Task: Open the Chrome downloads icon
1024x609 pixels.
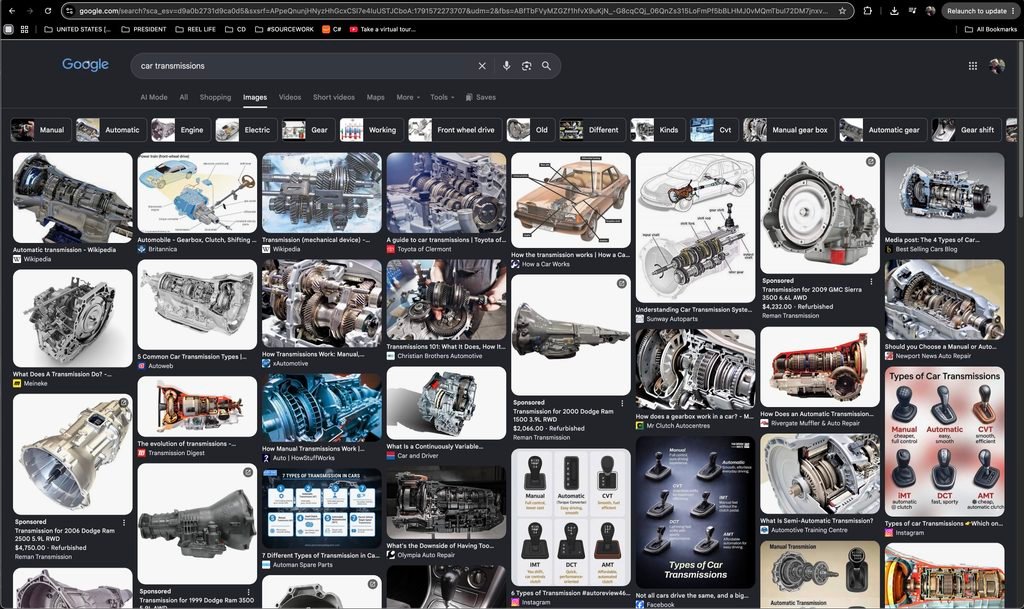Action: (x=894, y=11)
